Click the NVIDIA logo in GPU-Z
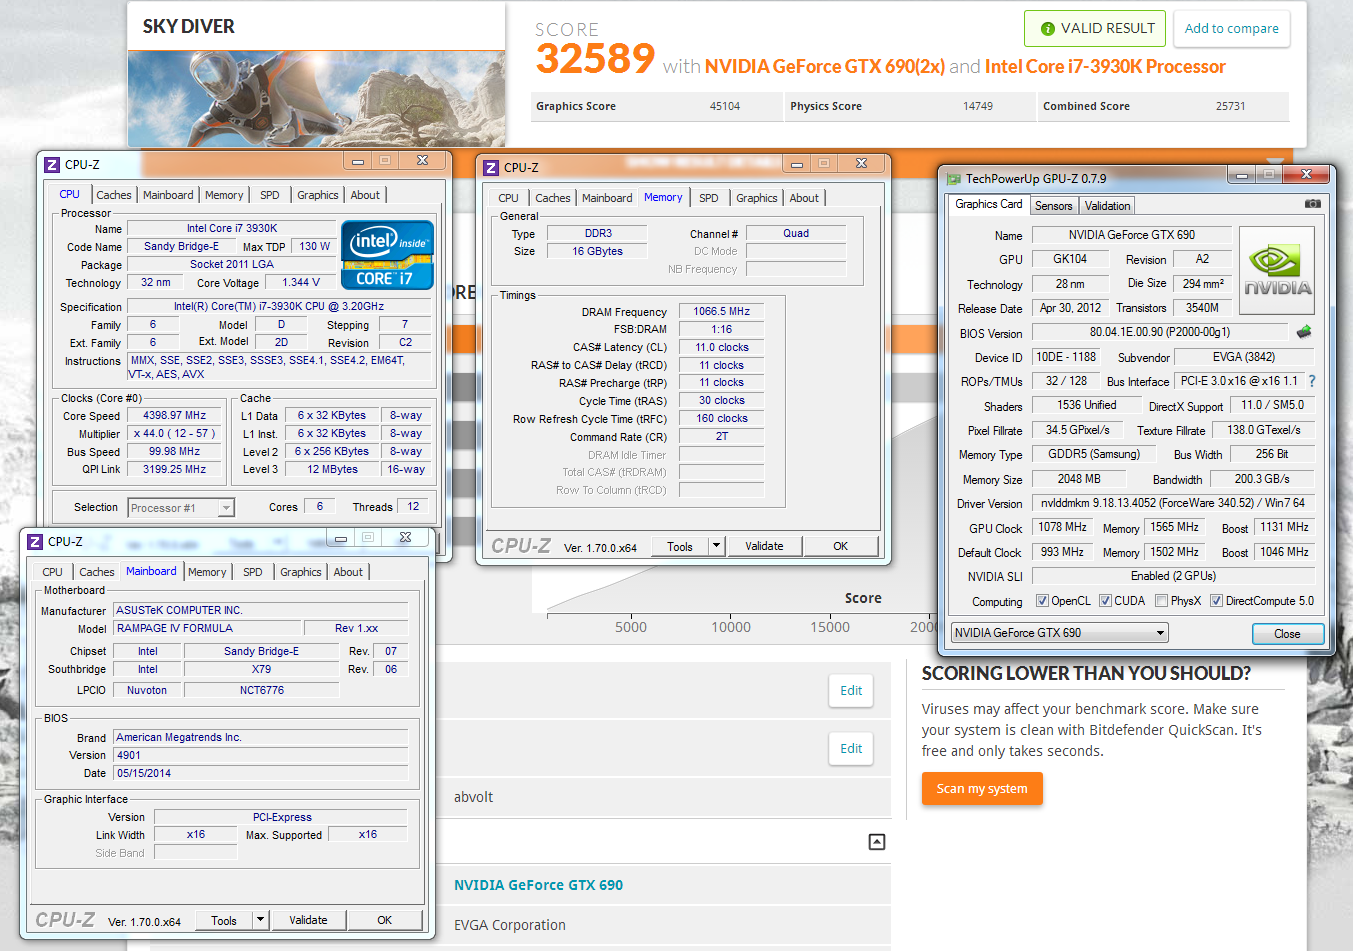 coord(1277,271)
